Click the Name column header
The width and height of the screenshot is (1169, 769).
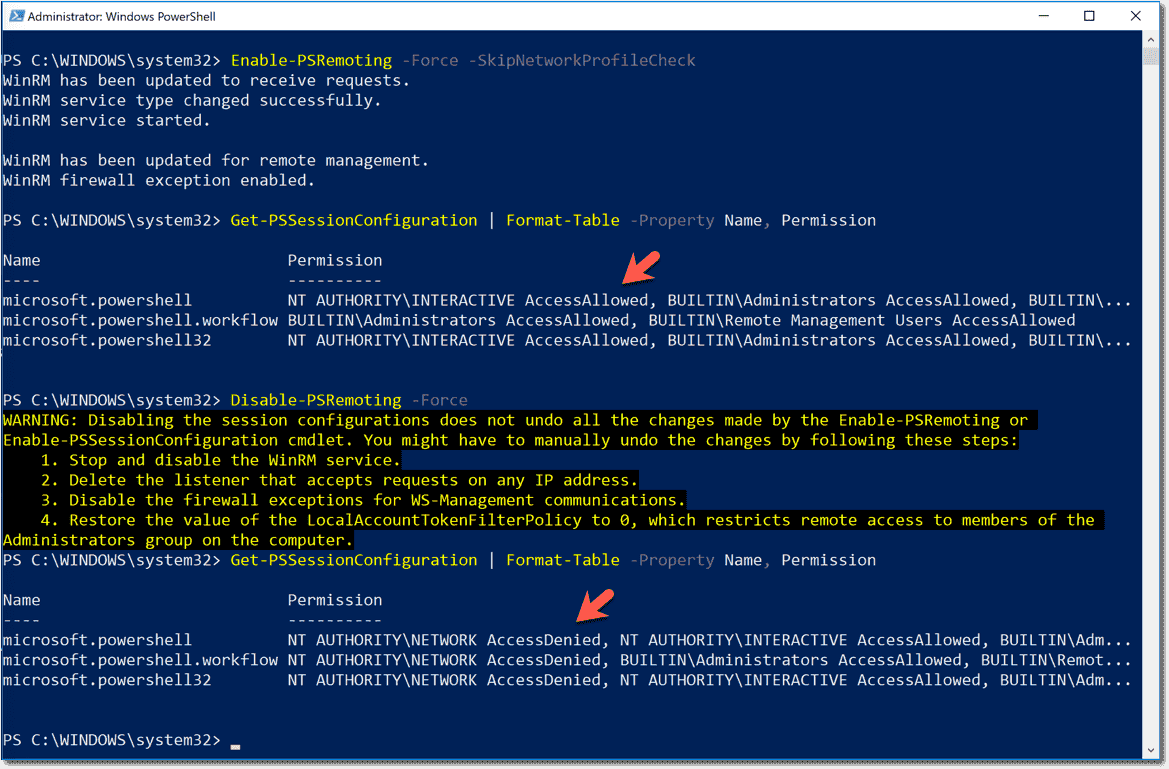point(21,260)
